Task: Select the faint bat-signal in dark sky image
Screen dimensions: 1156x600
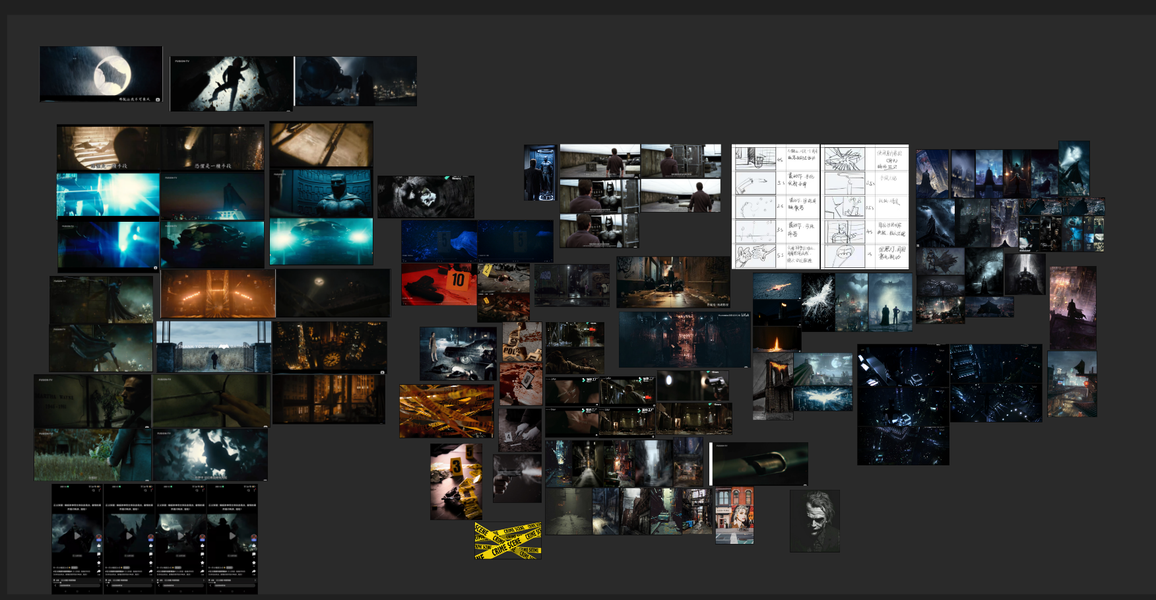Action: 332,293
